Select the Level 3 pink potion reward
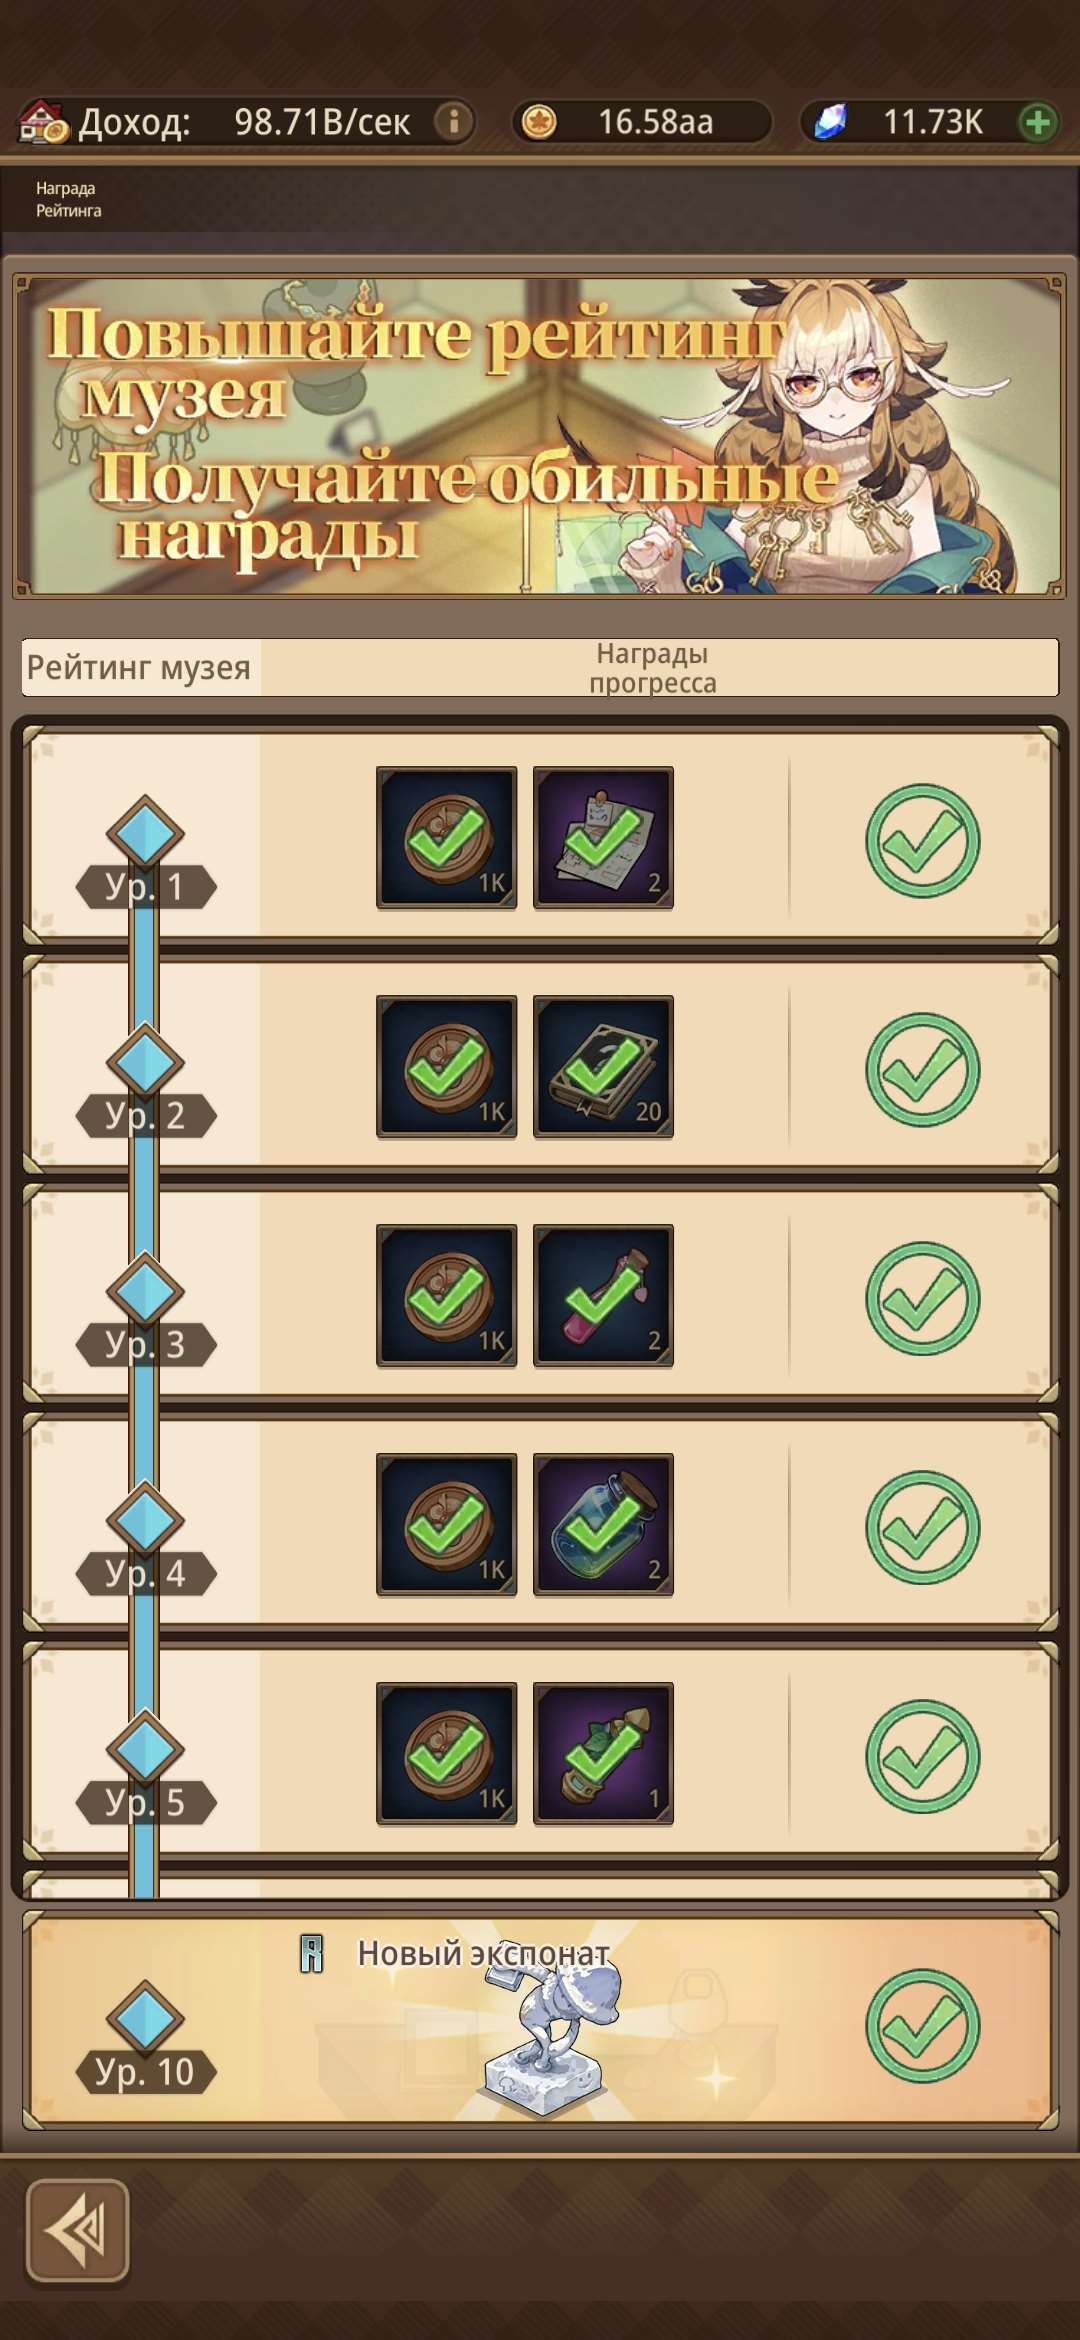 tap(603, 1295)
